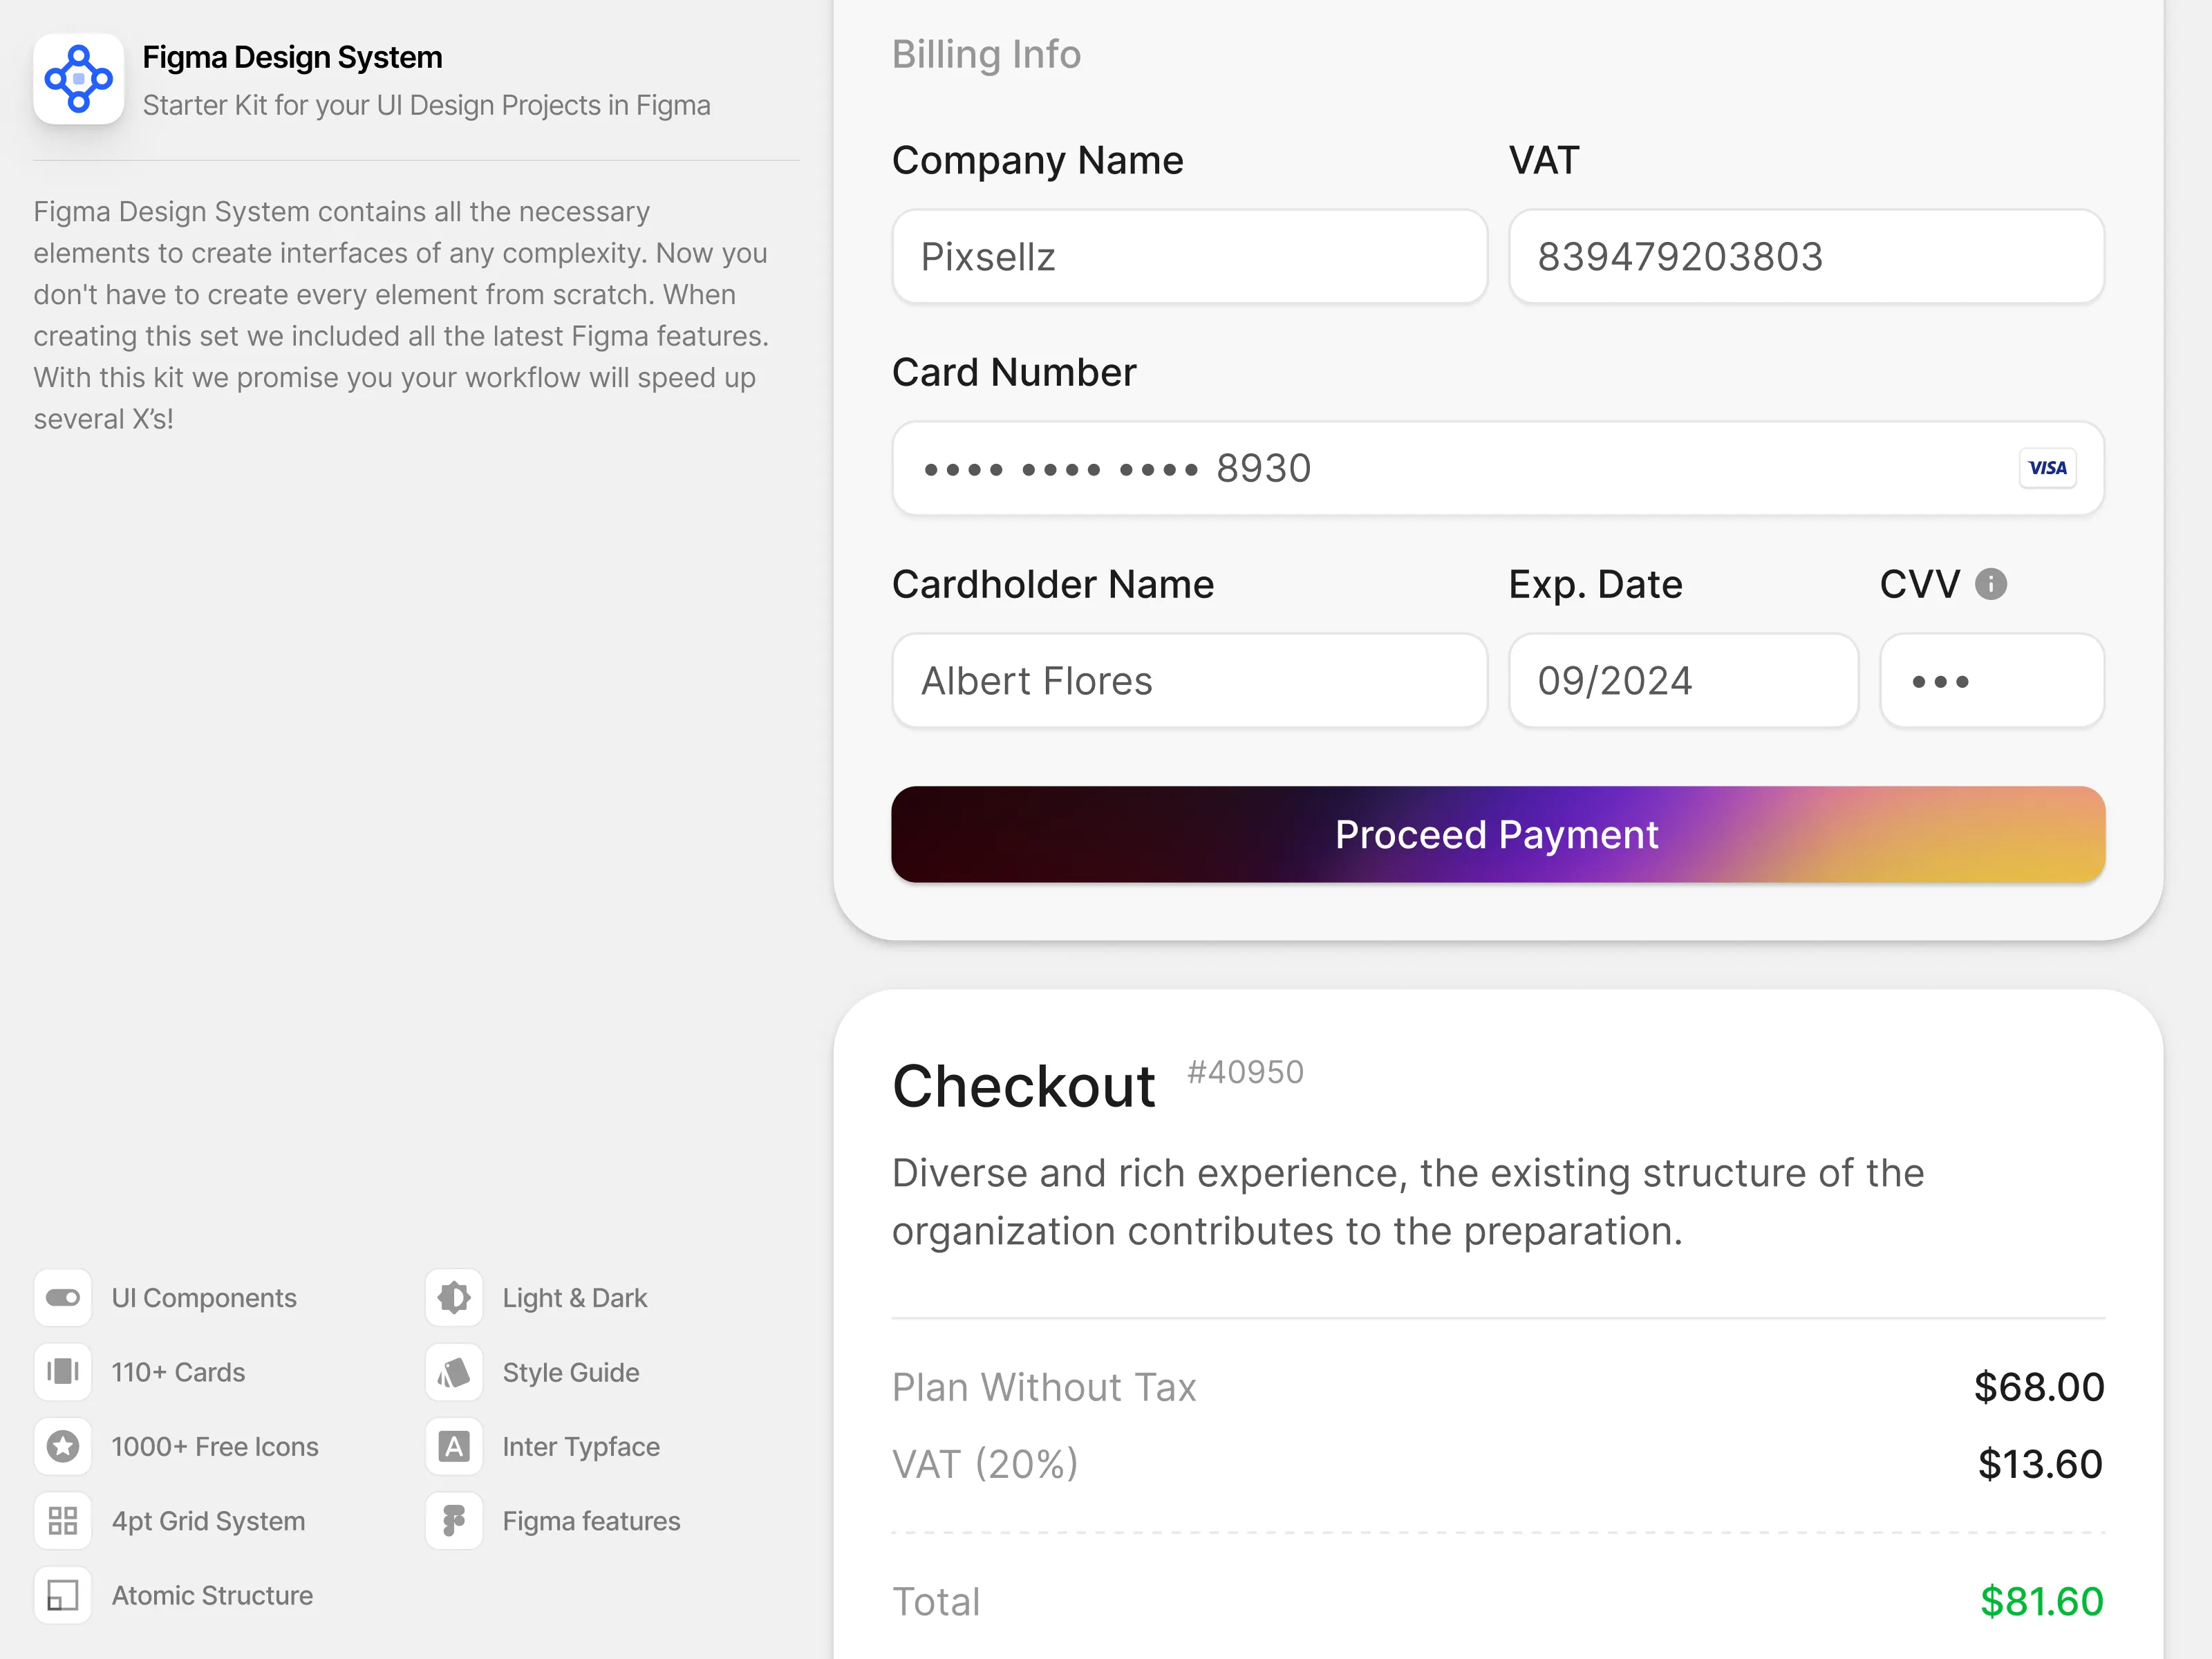Click the Style Guide swatches icon
The image size is (2212, 1659).
pyautogui.click(x=454, y=1371)
